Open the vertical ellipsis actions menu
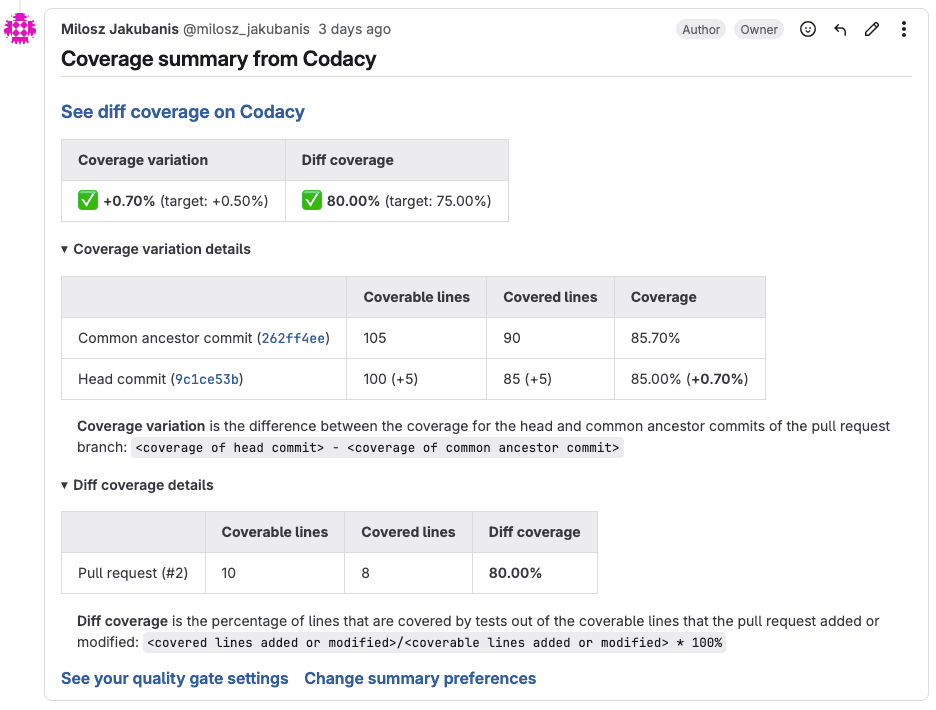The height and width of the screenshot is (710, 936). pyautogui.click(x=903, y=29)
